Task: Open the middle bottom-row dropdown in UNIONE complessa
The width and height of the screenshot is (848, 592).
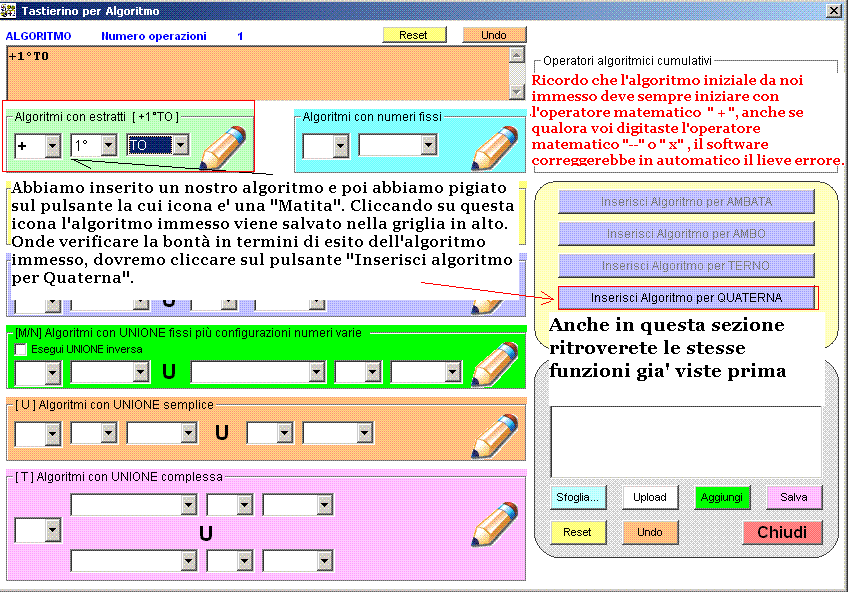Action: 244,561
